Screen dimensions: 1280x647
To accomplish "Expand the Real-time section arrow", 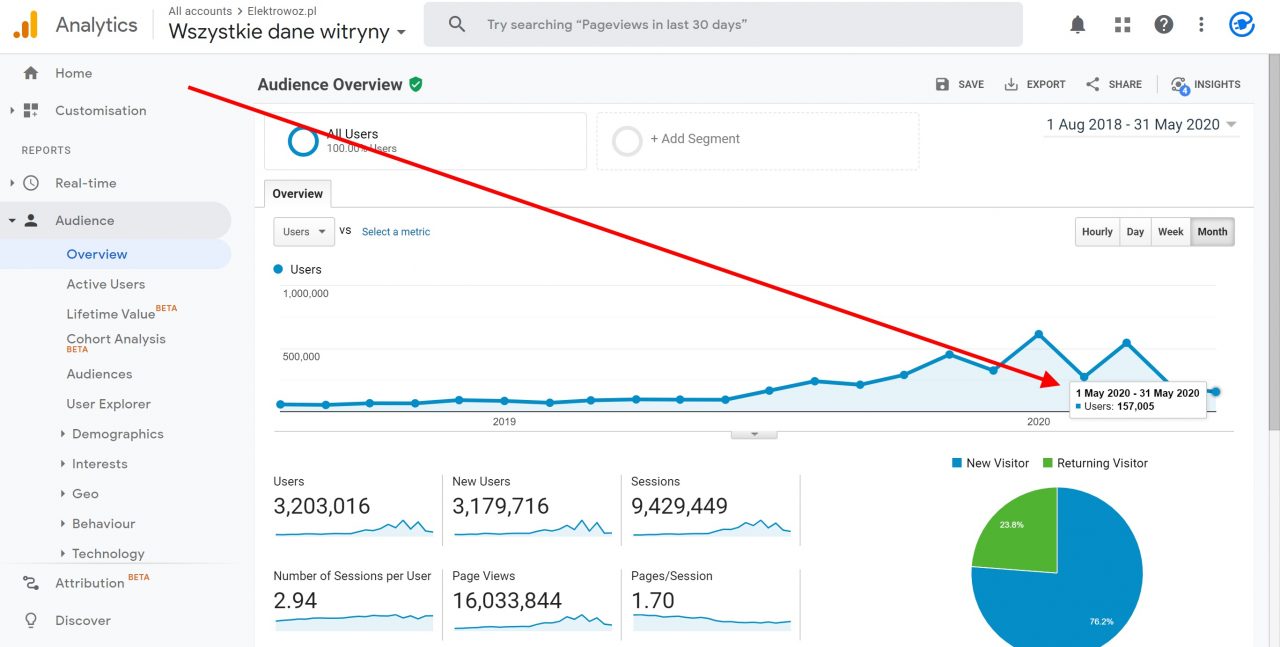I will pyautogui.click(x=12, y=183).
